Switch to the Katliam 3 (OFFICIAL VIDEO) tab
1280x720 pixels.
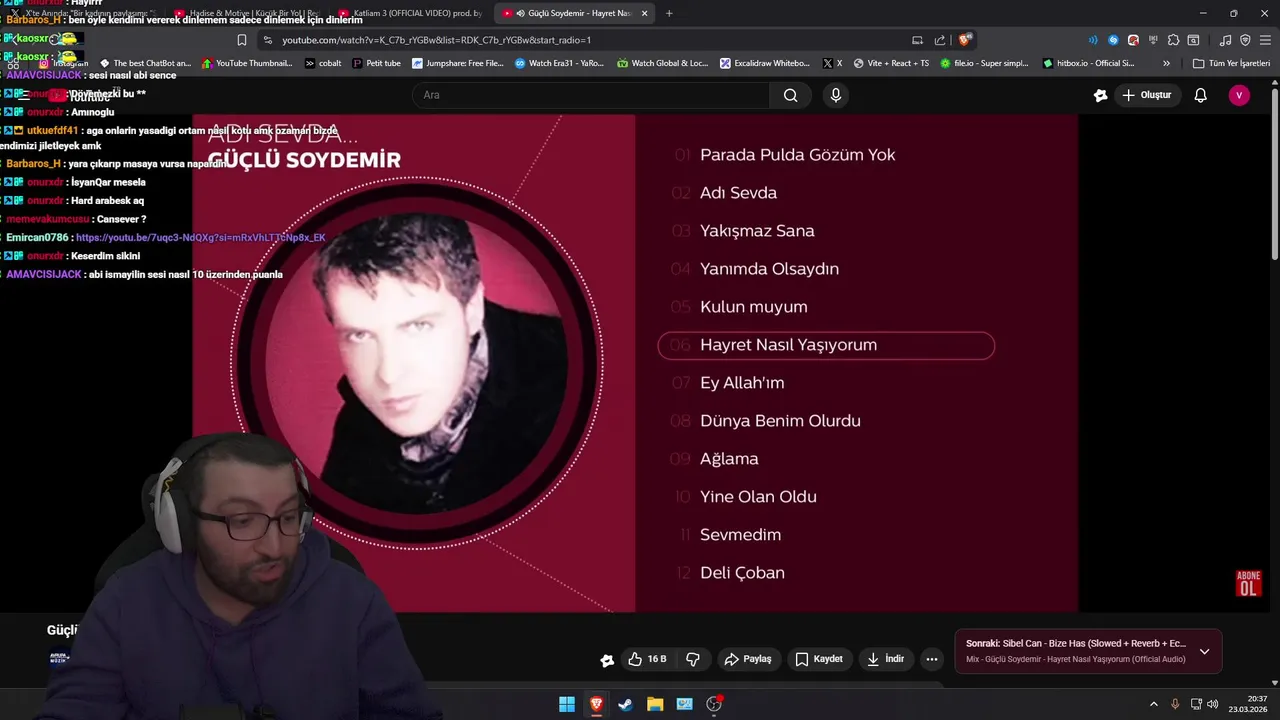412,13
